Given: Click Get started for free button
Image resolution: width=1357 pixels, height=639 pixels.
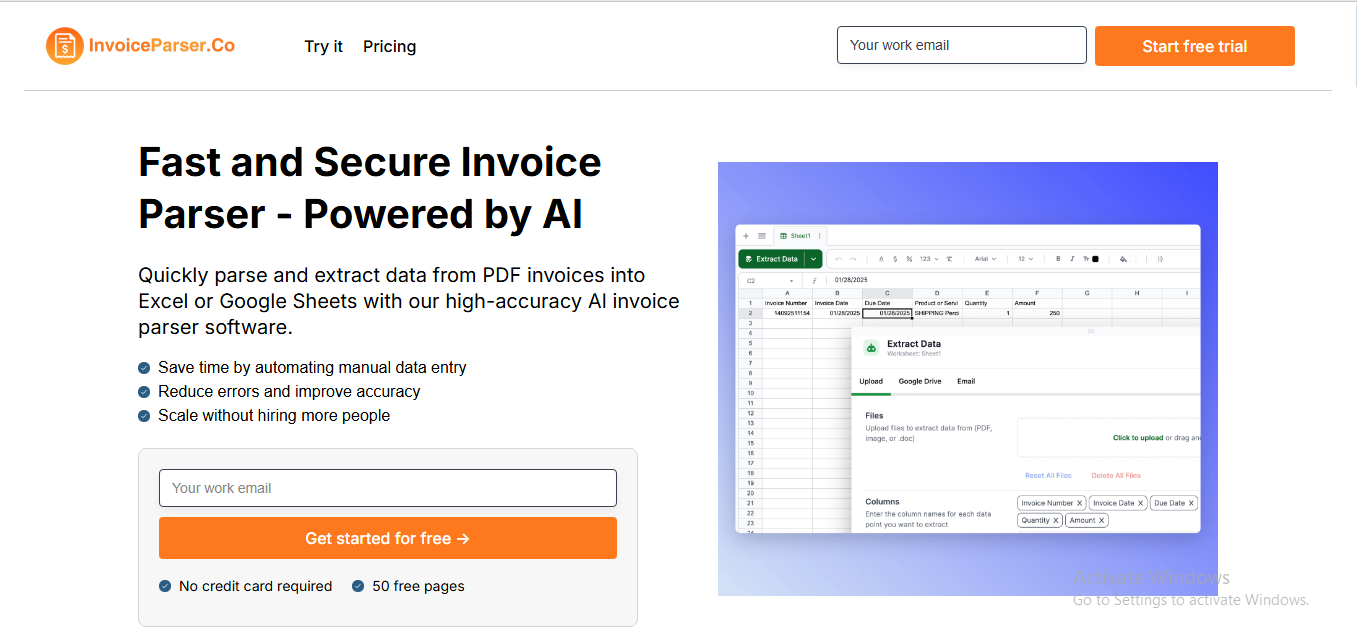Looking at the screenshot, I should 387,538.
